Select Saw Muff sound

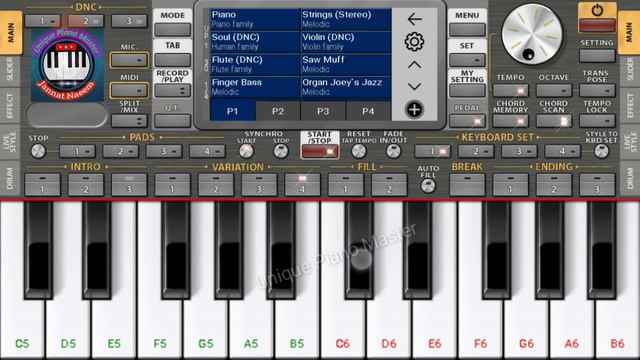click(x=346, y=64)
